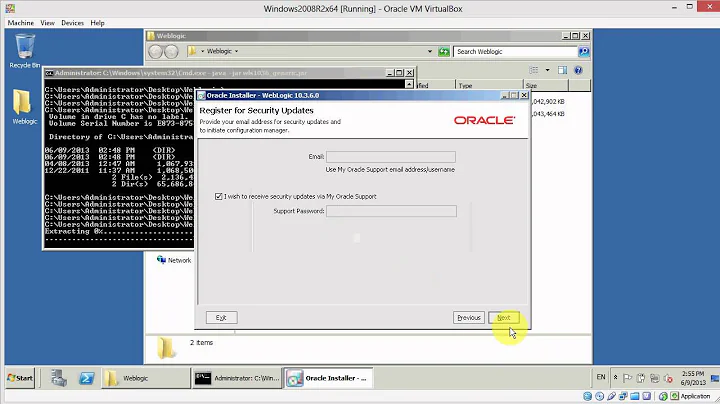Open Server Manager from taskbar
The image size is (720, 404).
click(59, 378)
